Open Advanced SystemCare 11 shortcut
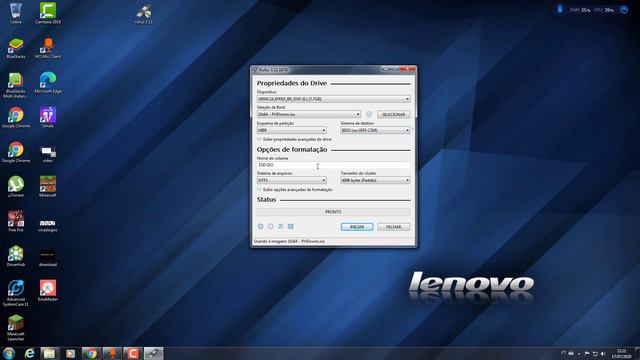Viewport: 640px width, 360px height. [16, 293]
